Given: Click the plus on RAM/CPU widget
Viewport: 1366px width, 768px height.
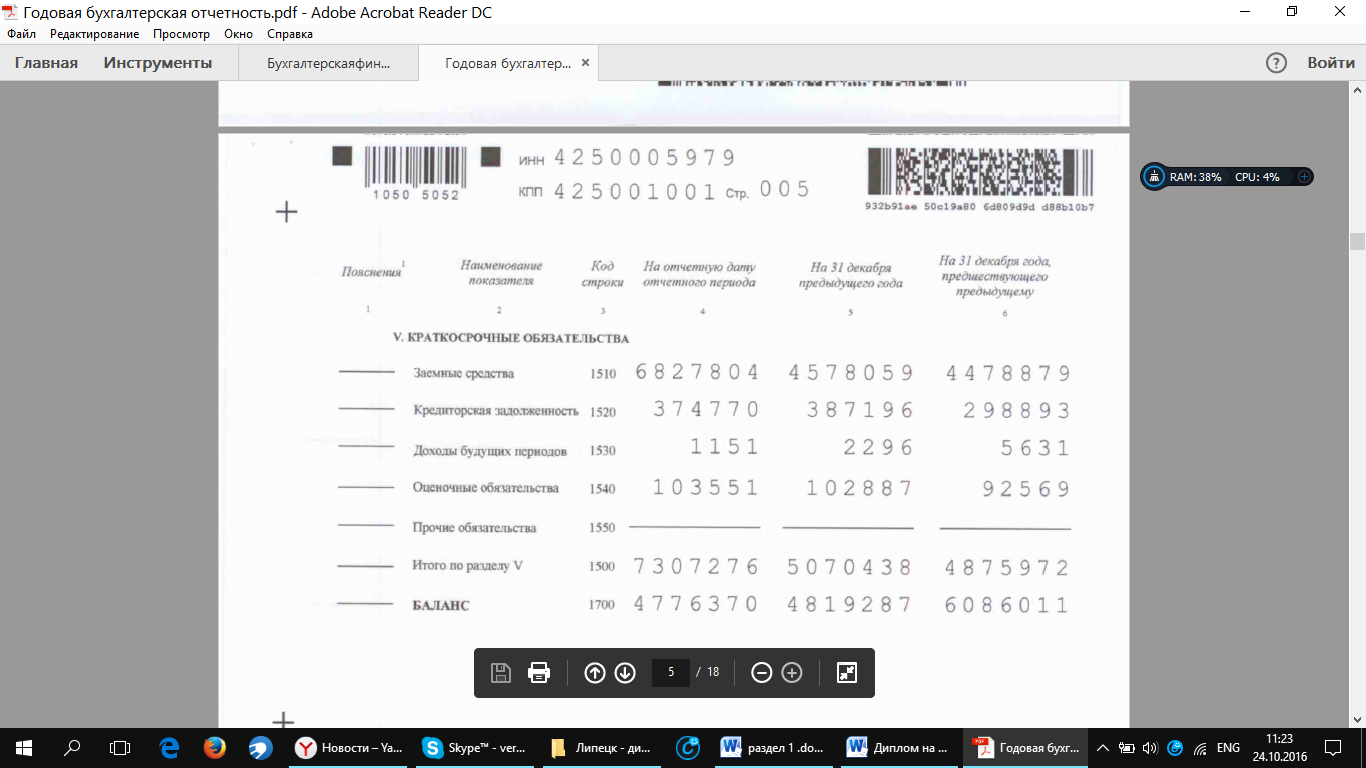Looking at the screenshot, I should (1304, 177).
